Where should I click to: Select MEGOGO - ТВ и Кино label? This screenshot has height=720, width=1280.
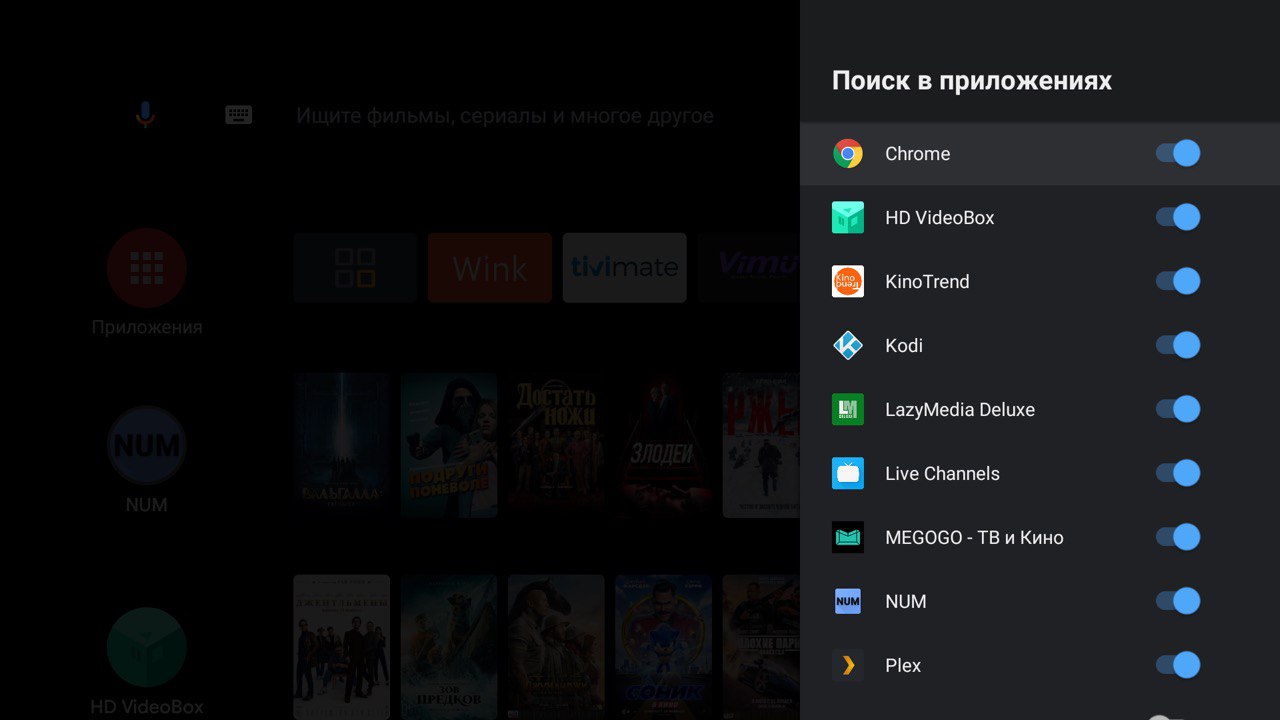point(974,538)
